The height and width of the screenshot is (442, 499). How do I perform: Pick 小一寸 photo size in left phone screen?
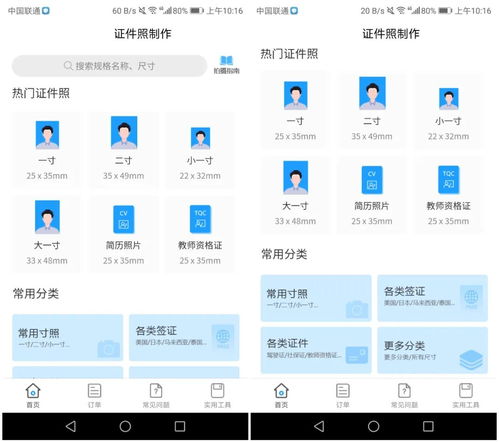point(200,150)
